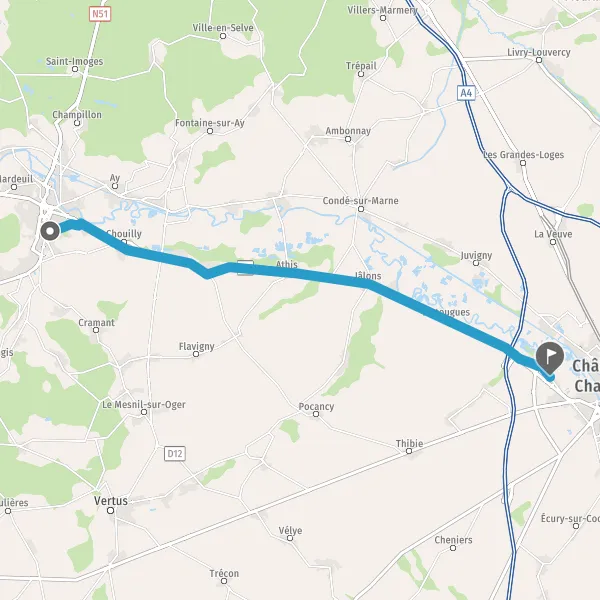
Task: Click the destination flag marker
Action: (x=549, y=358)
